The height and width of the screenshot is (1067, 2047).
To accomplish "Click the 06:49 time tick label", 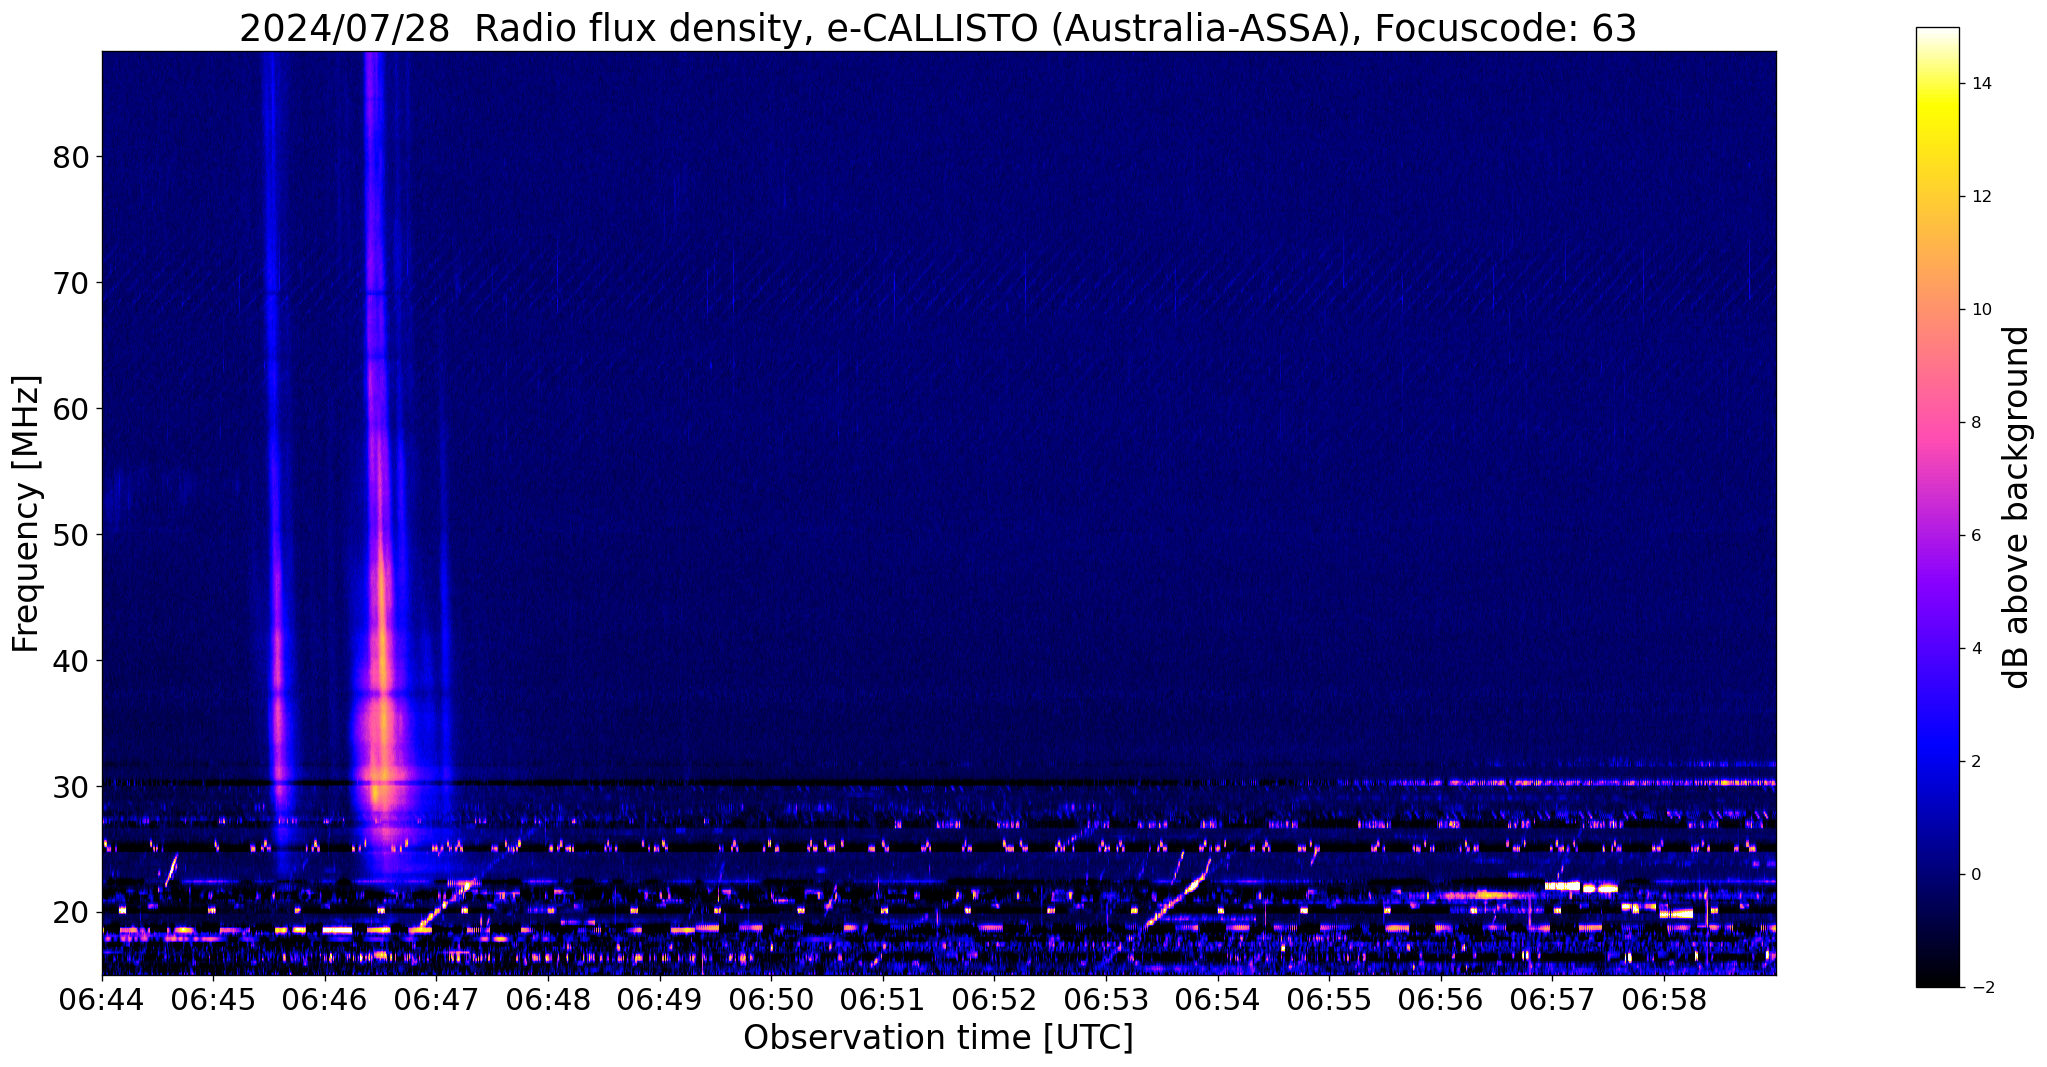I will click(659, 999).
